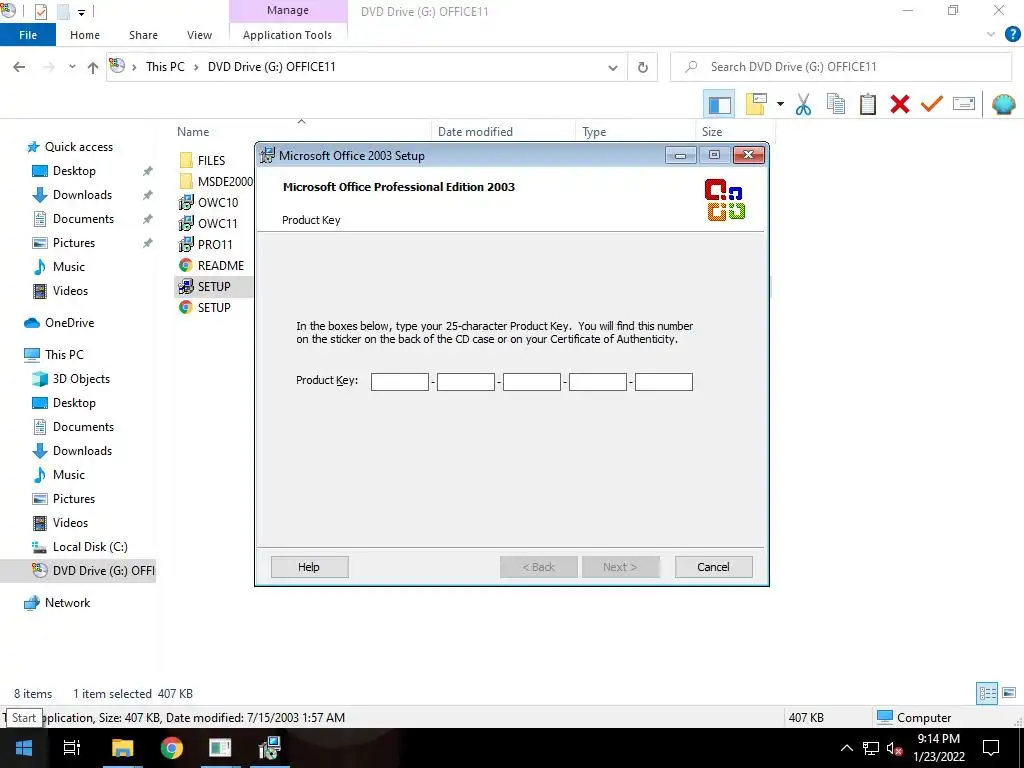Select the highlighted SETUP application file
Viewport: 1024px width, 768px height.
(214, 287)
